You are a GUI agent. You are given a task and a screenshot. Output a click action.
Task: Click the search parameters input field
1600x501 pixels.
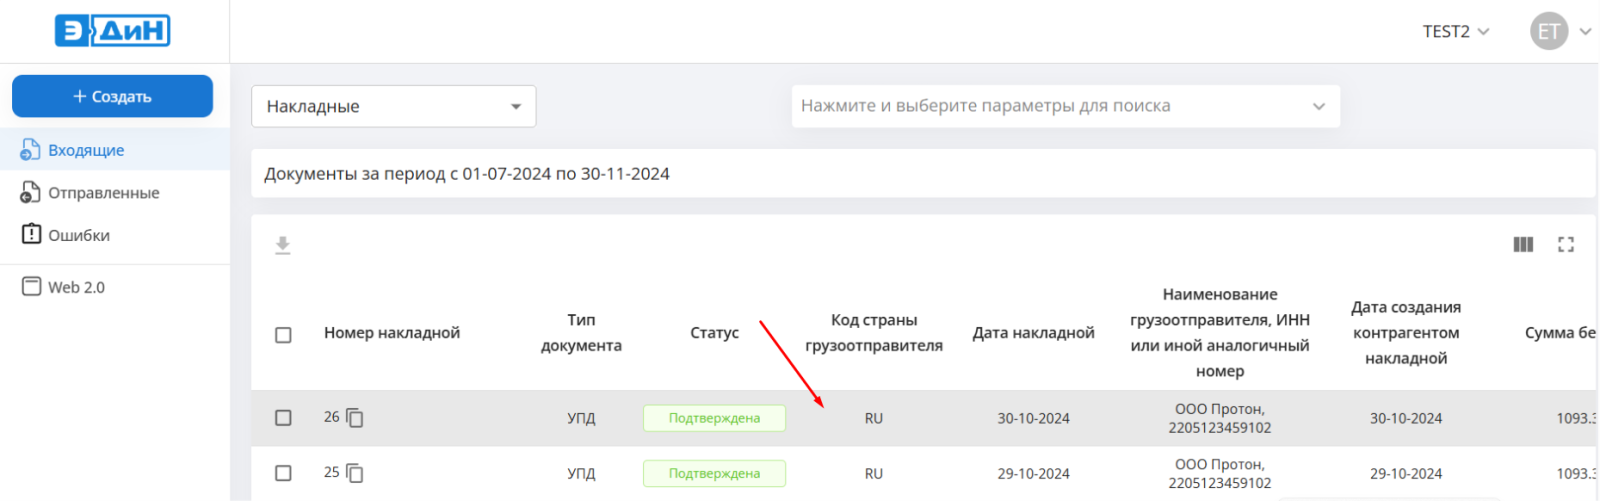click(x=1040, y=106)
